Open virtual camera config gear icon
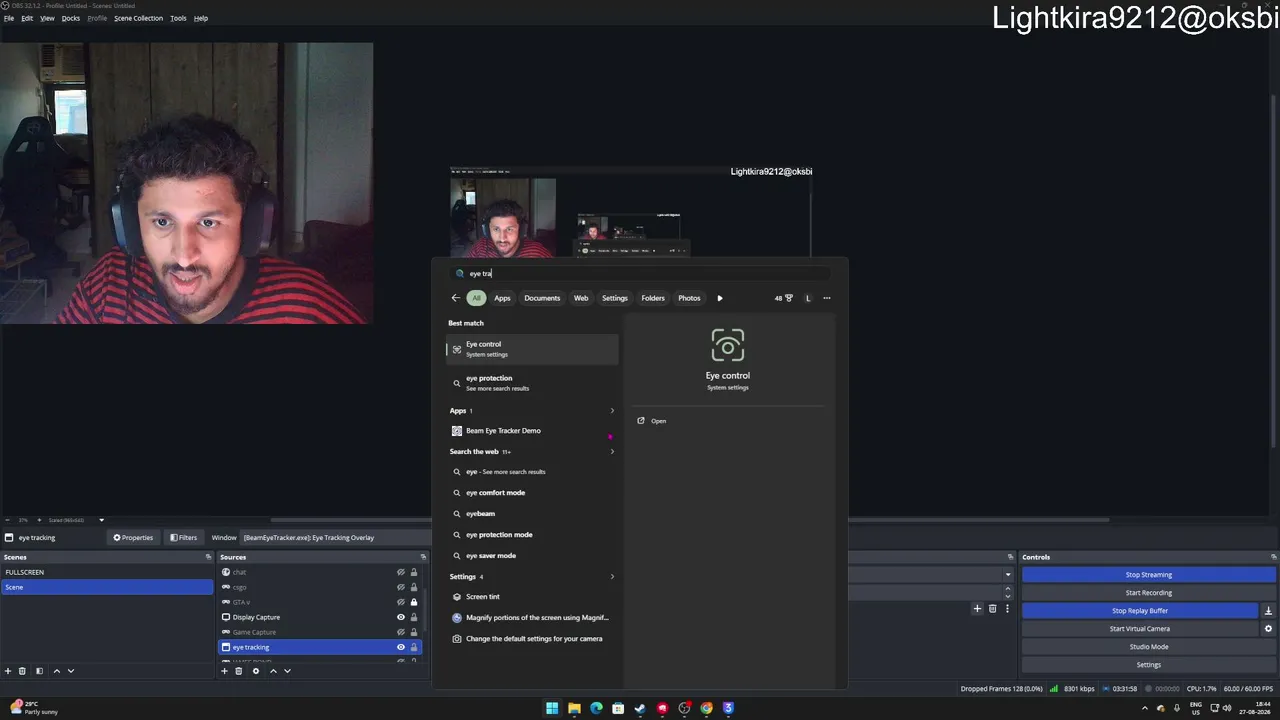 [x=1268, y=629]
